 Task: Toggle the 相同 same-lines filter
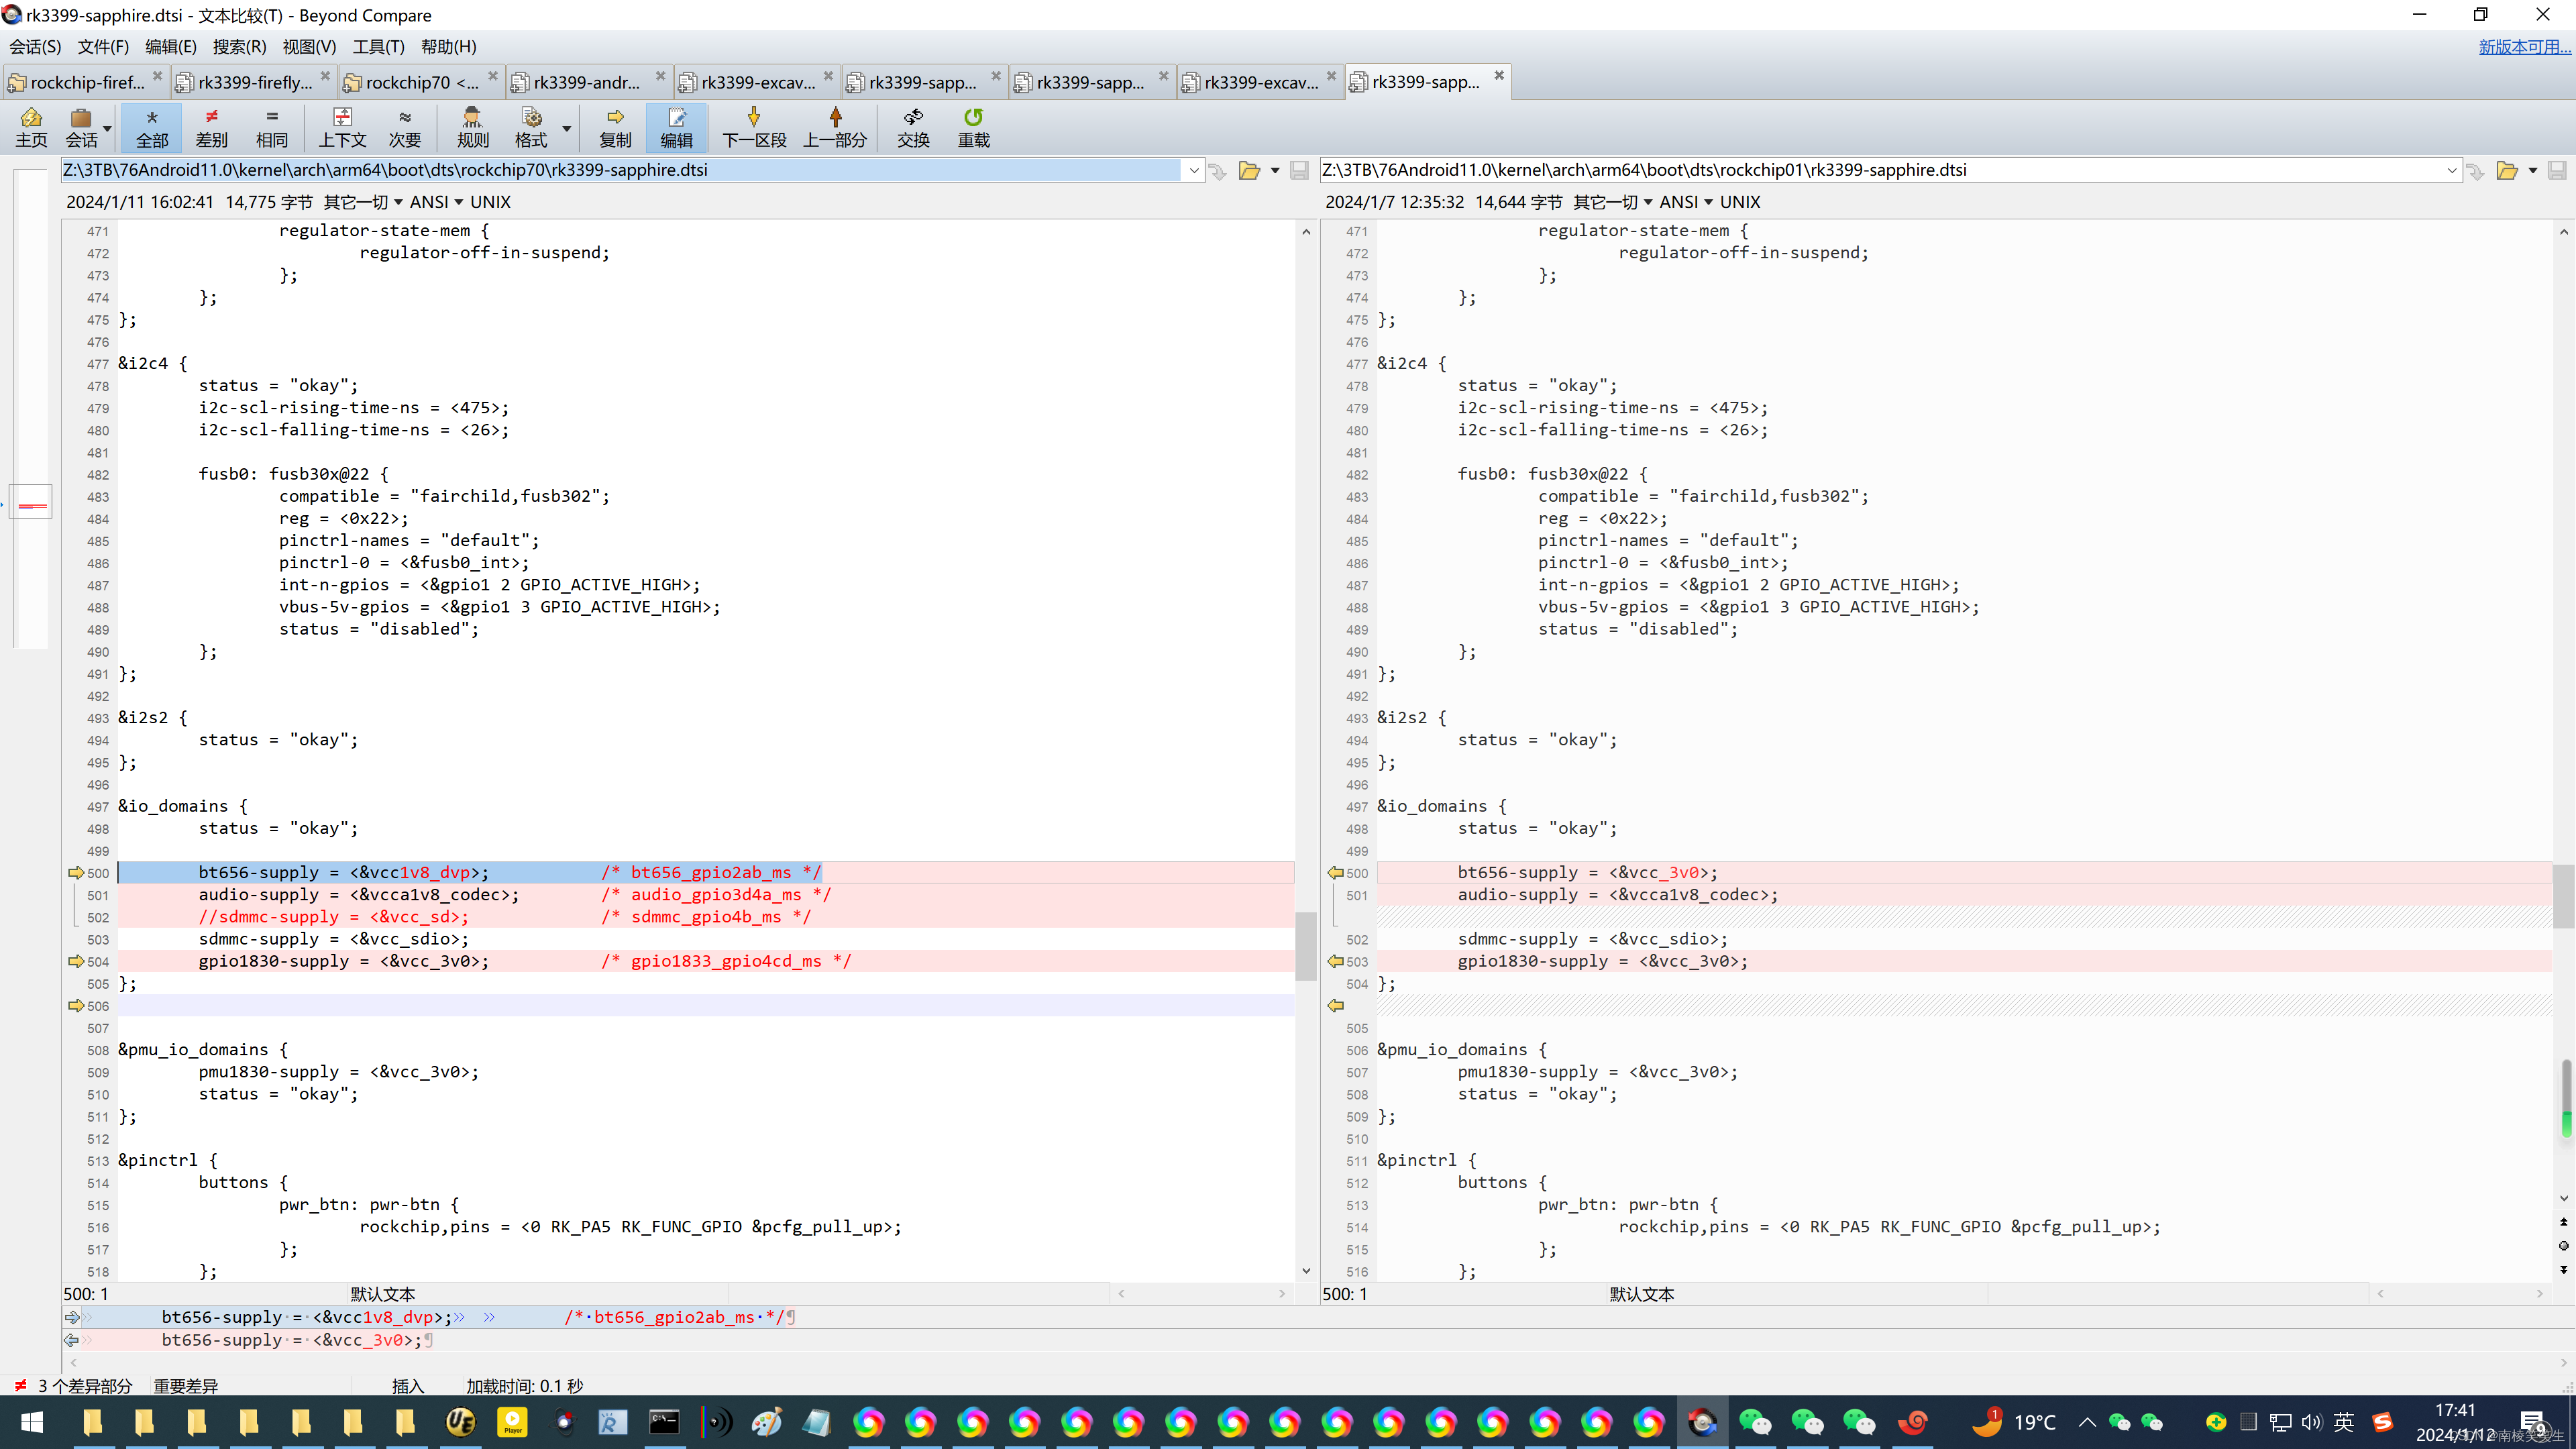pos(271,128)
